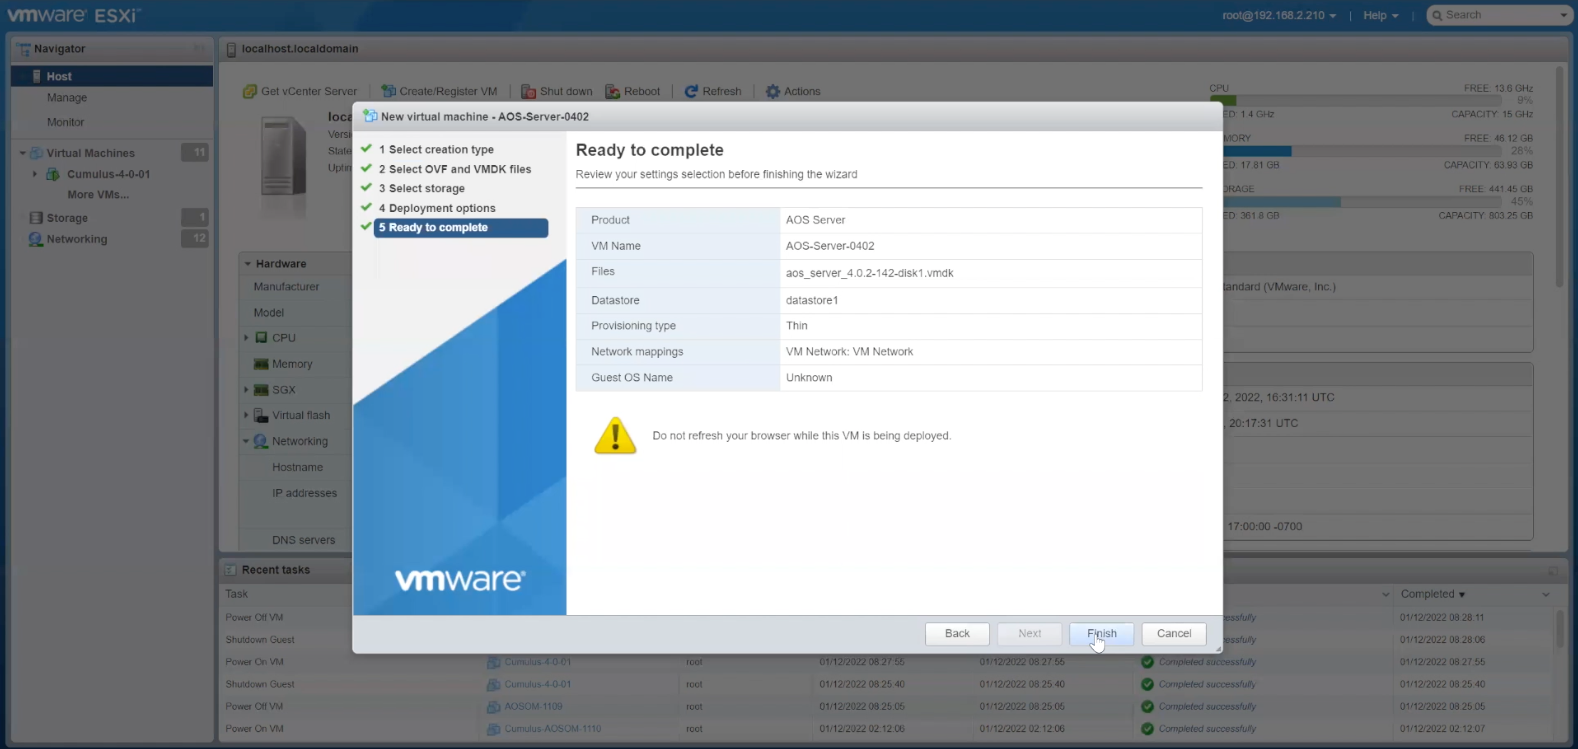Click the Navigator panel icon

pos(24,49)
